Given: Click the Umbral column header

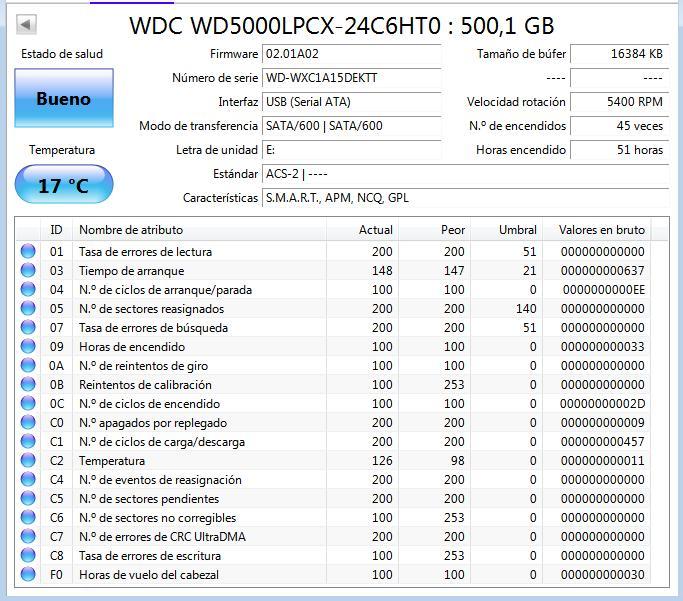Looking at the screenshot, I should point(507,230).
